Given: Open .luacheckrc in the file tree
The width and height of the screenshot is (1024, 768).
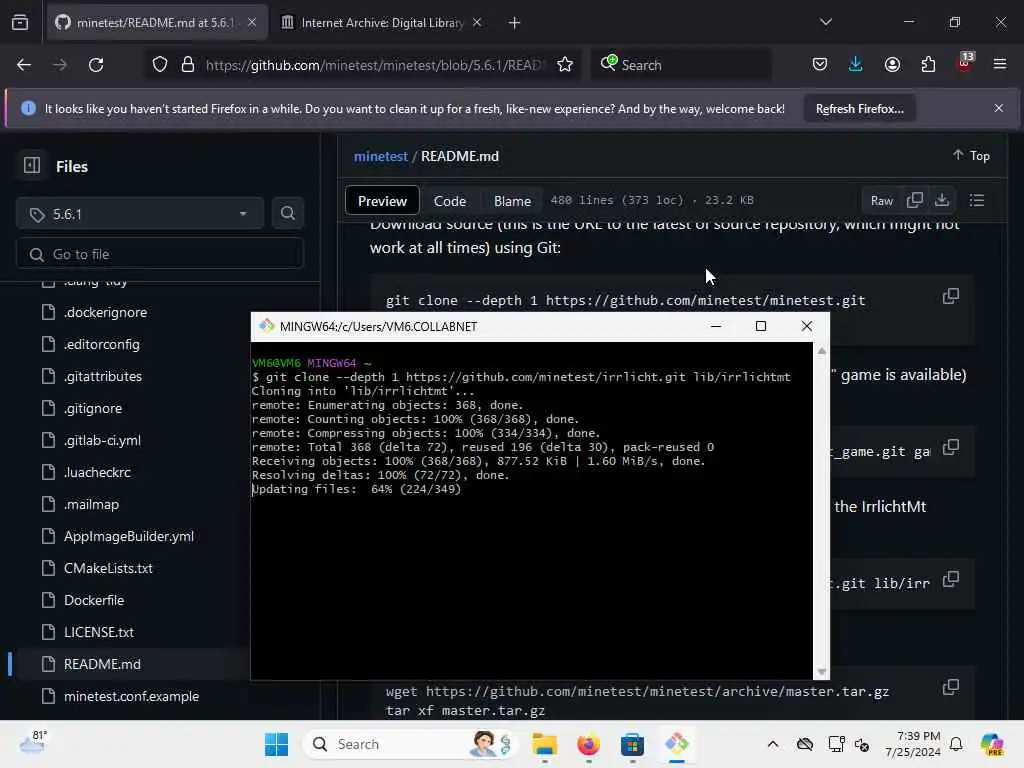Looking at the screenshot, I should tap(97, 472).
